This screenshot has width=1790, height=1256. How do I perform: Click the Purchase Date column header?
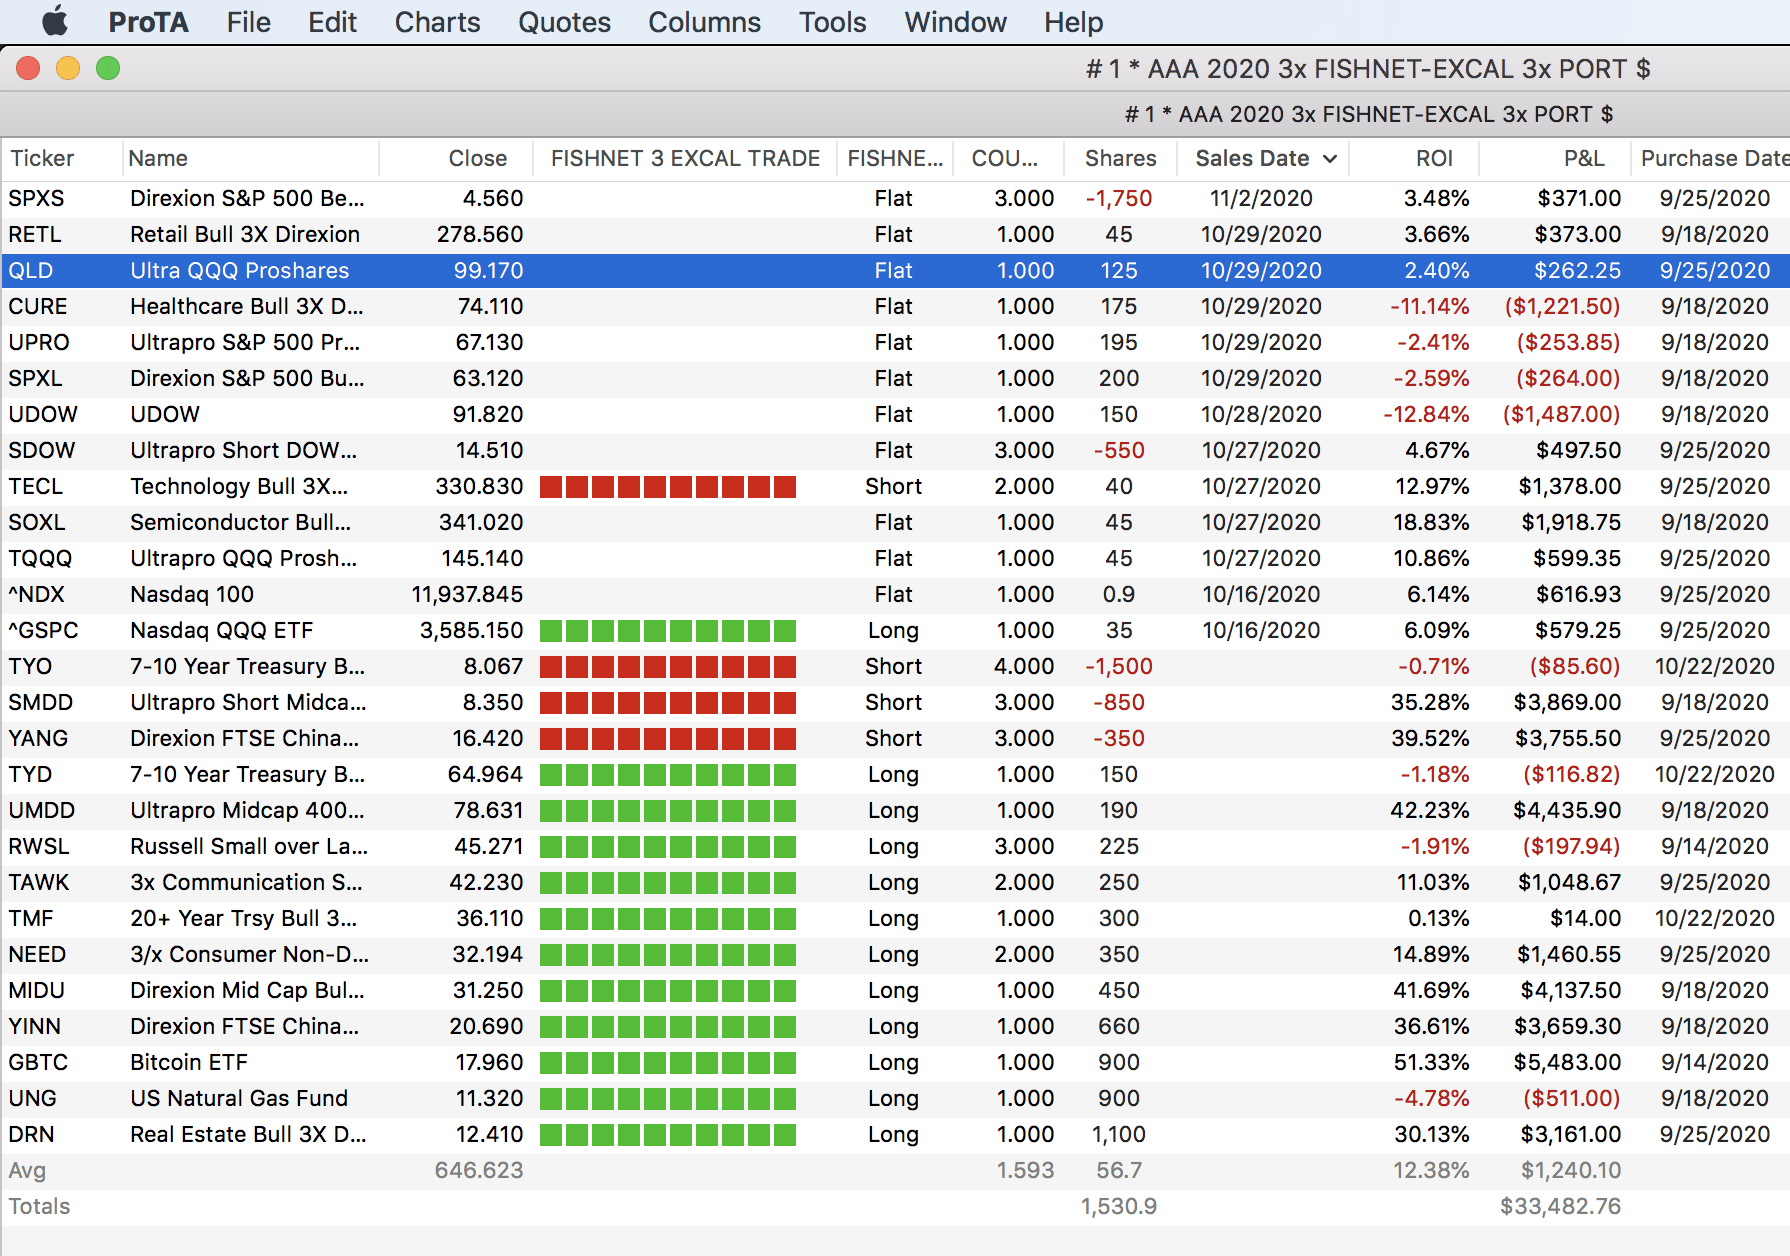[x=1714, y=158]
